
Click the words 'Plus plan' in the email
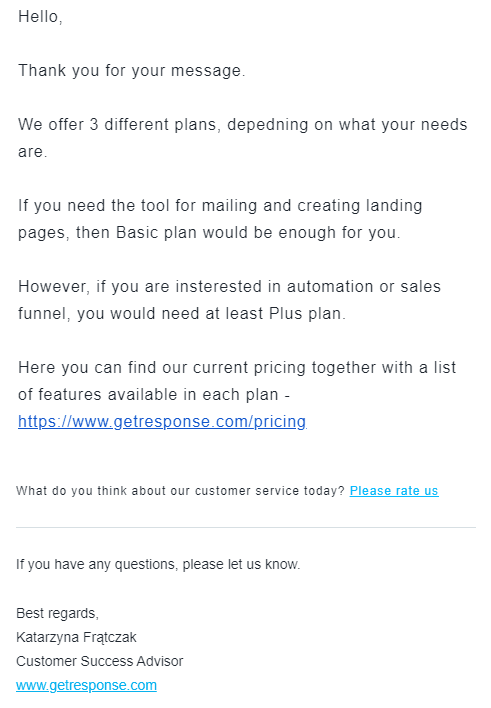(307, 313)
